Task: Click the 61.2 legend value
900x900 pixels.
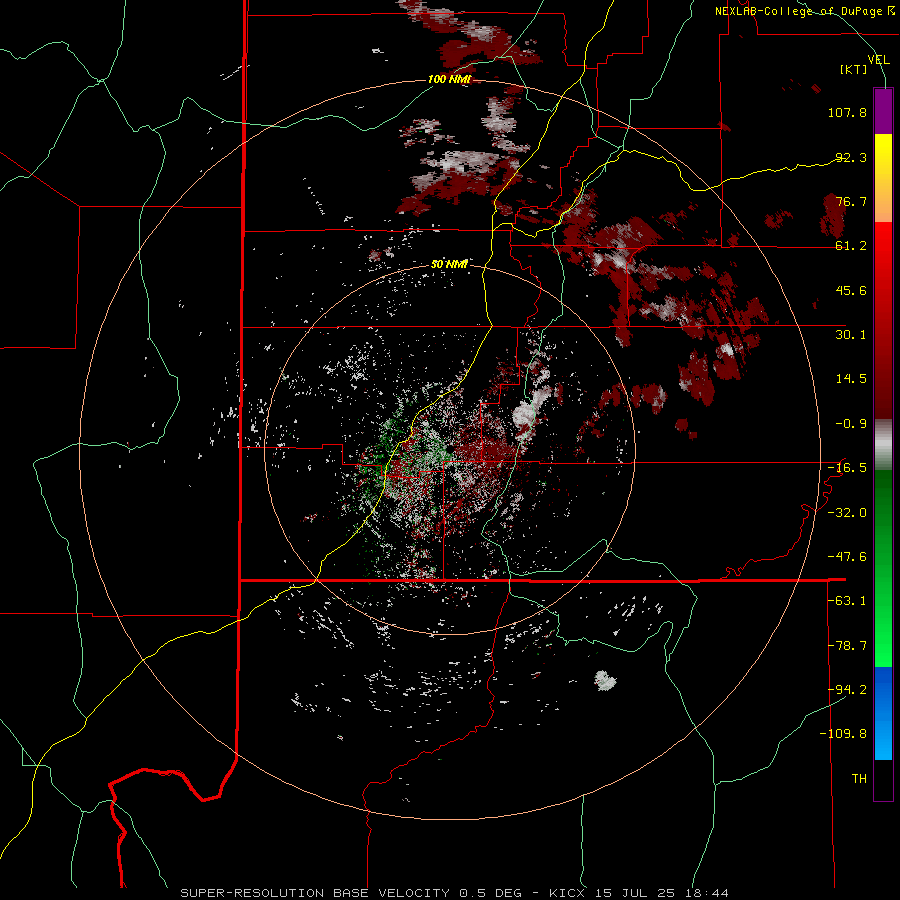Action: [851, 246]
